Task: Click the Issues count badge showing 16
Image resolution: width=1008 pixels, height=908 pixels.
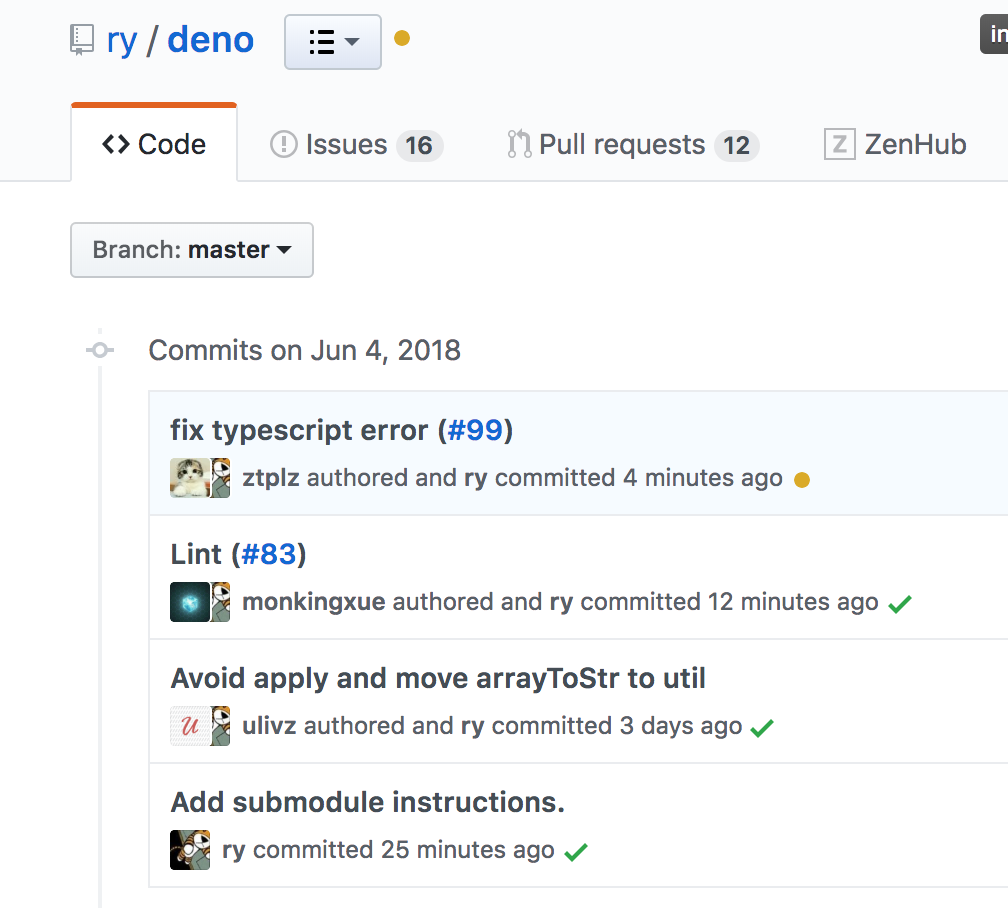Action: click(x=419, y=145)
